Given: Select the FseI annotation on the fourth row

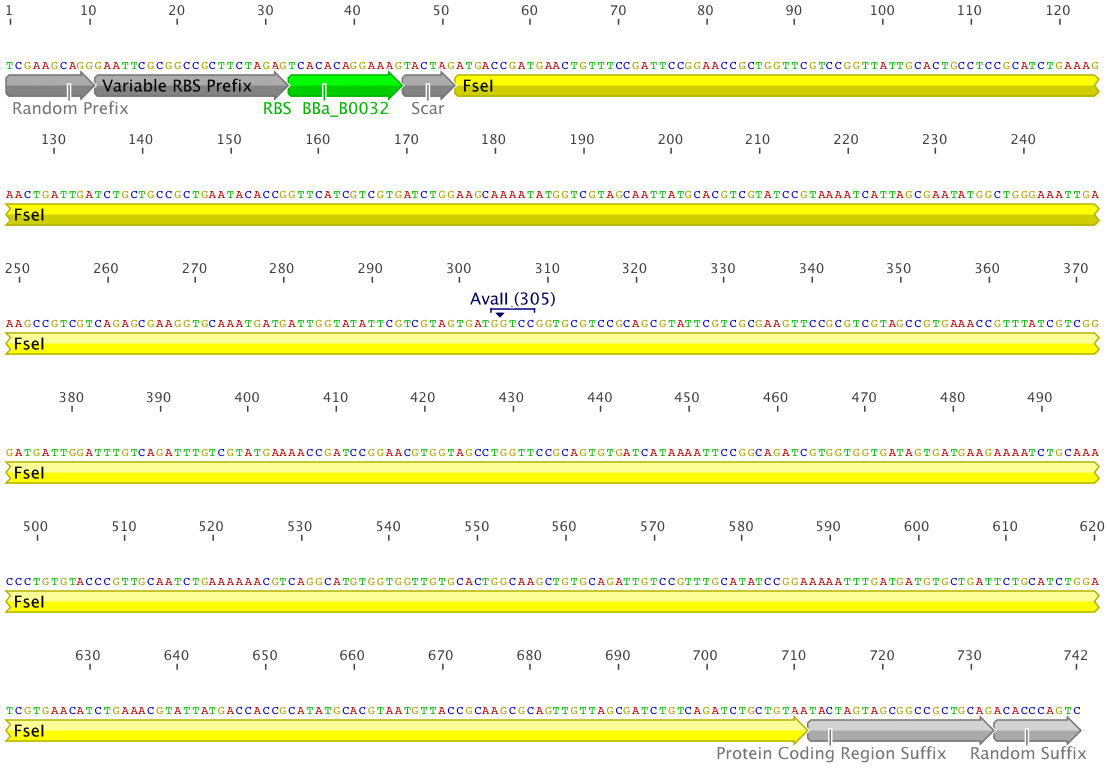Looking at the screenshot, I should (550, 473).
